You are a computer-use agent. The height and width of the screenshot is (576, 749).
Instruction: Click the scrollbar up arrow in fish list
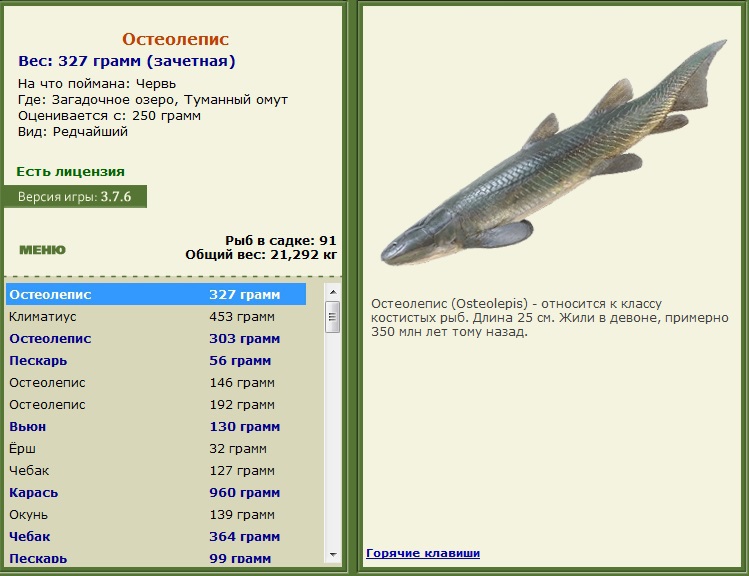[333, 292]
